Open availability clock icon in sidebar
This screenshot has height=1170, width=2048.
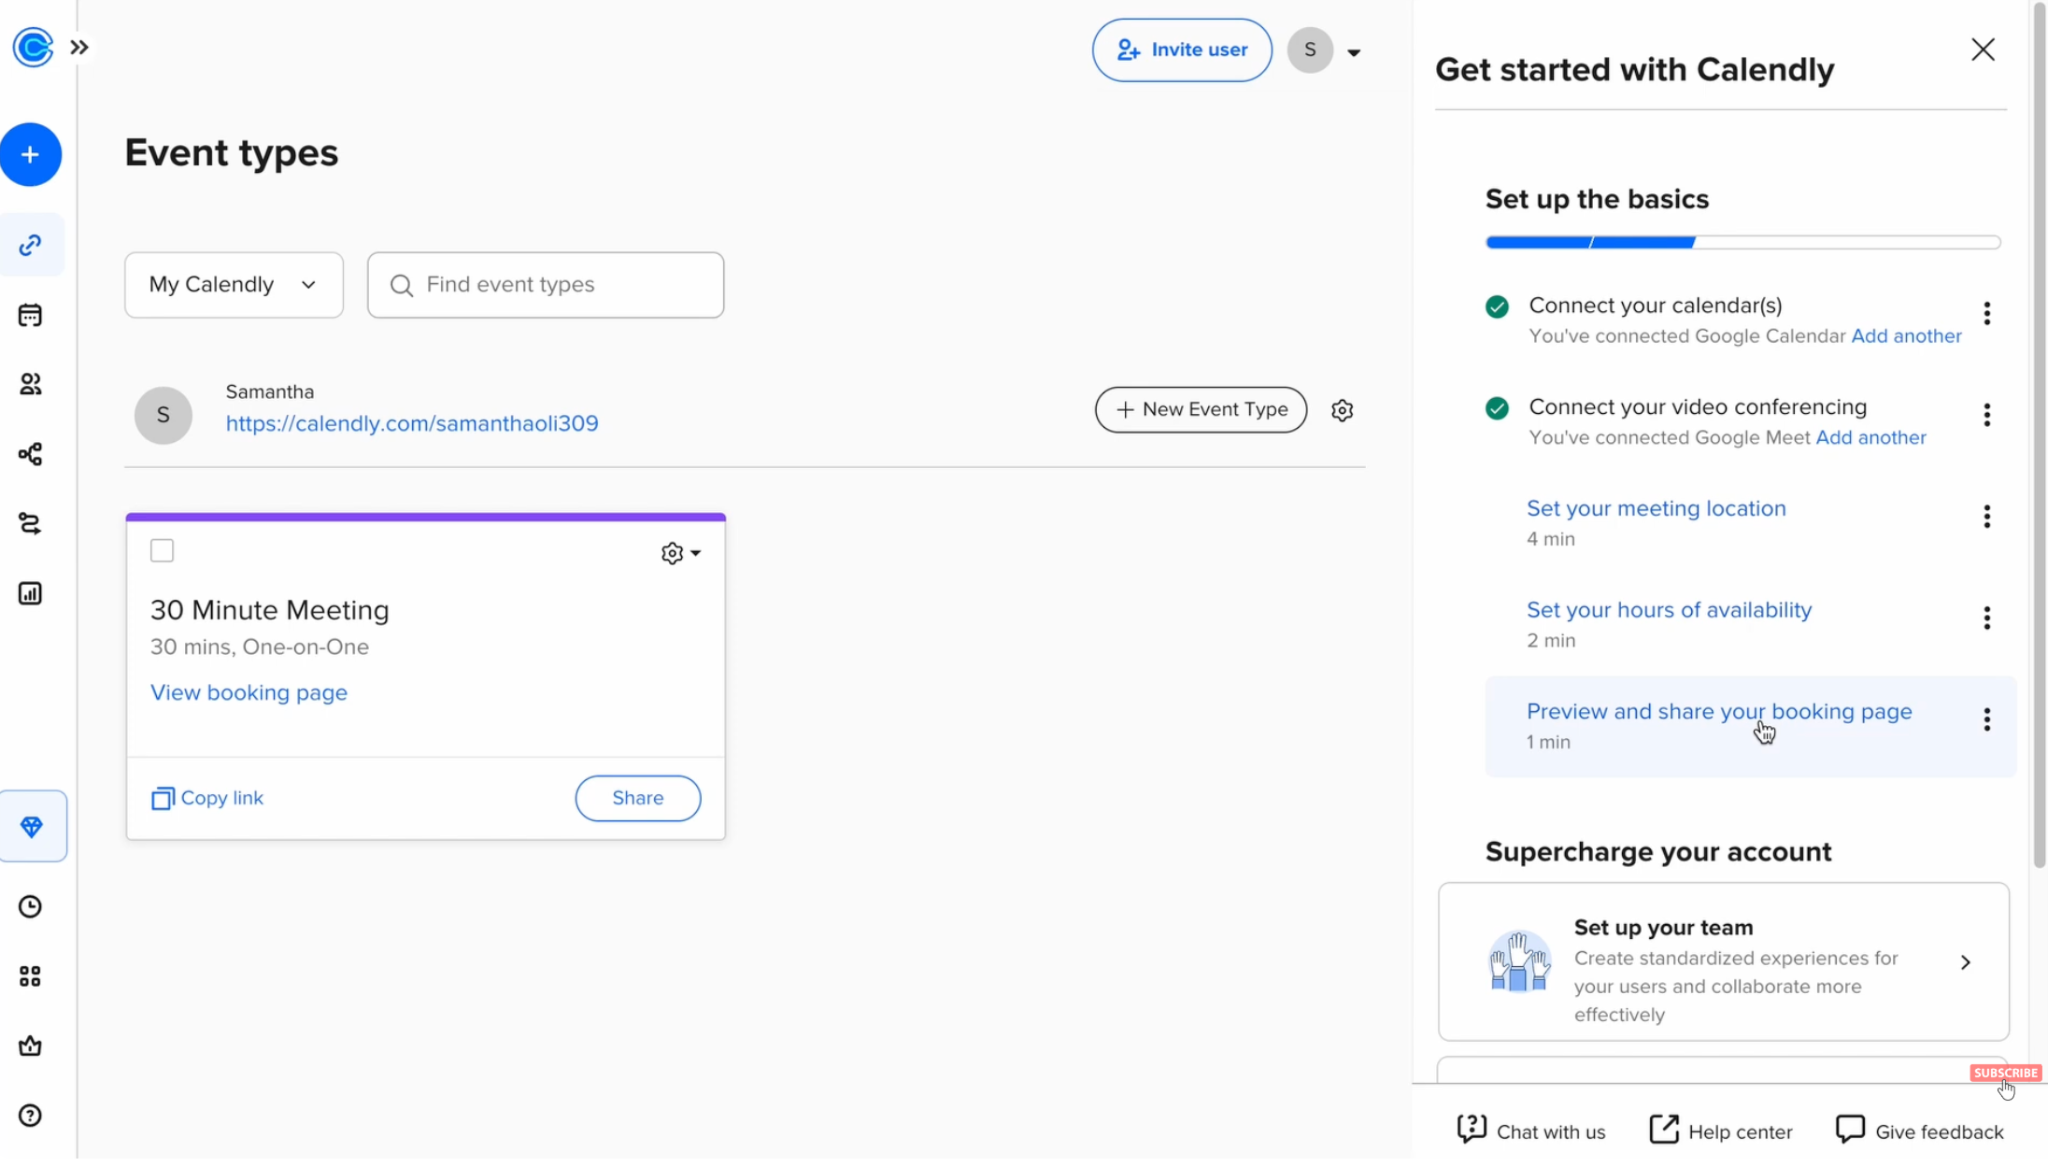31,907
